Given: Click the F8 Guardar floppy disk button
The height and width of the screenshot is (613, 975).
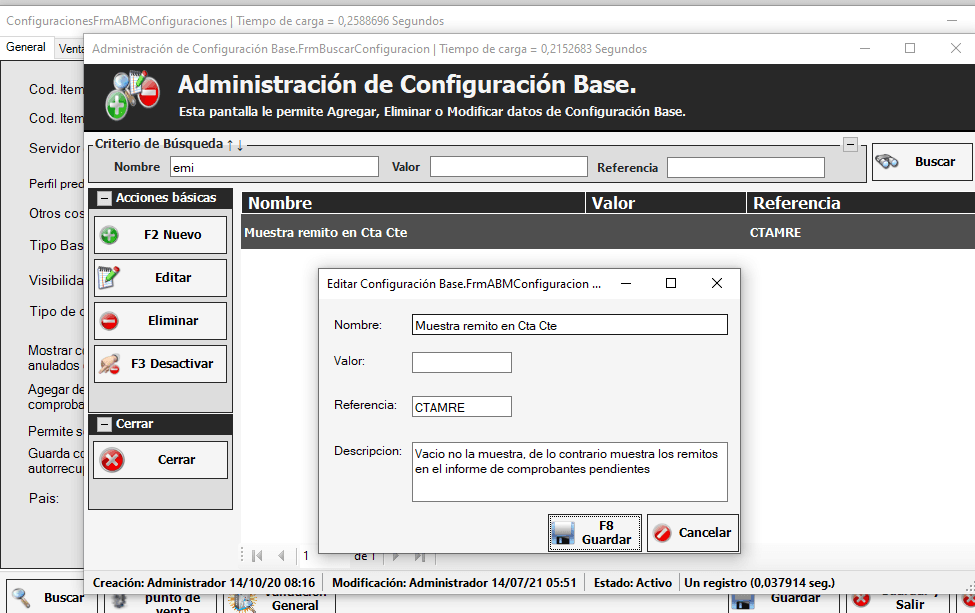Looking at the screenshot, I should (x=594, y=532).
